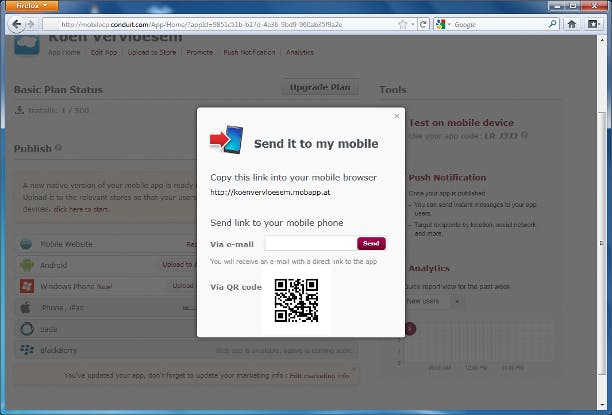Screen dimensions: 612x415
Task: Go back with the browser back arrow
Action: click(16, 24)
